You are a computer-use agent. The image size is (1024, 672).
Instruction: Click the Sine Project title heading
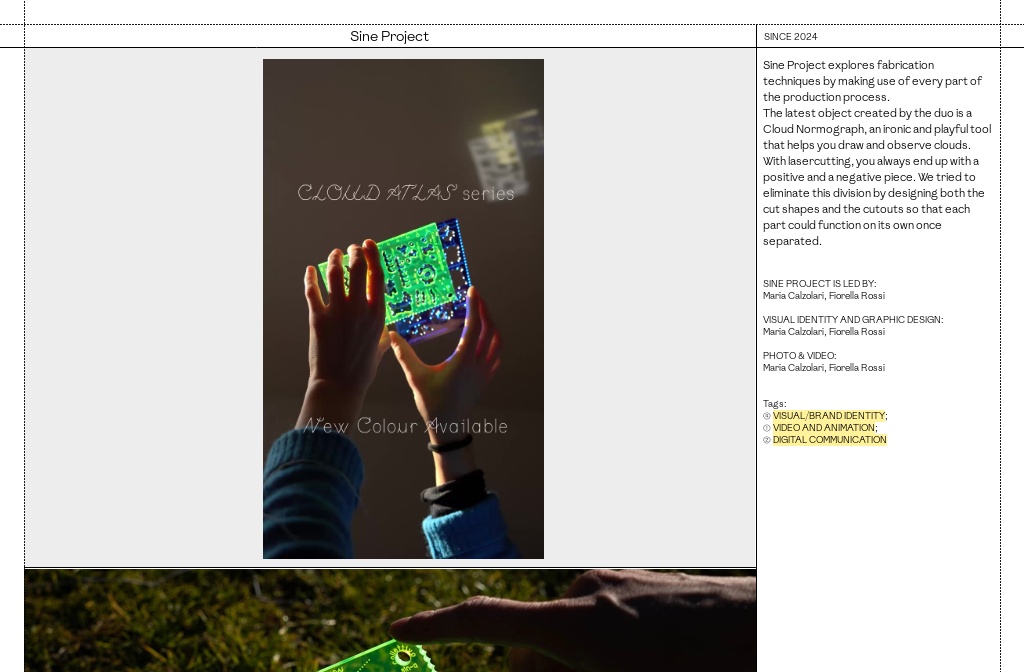click(389, 37)
